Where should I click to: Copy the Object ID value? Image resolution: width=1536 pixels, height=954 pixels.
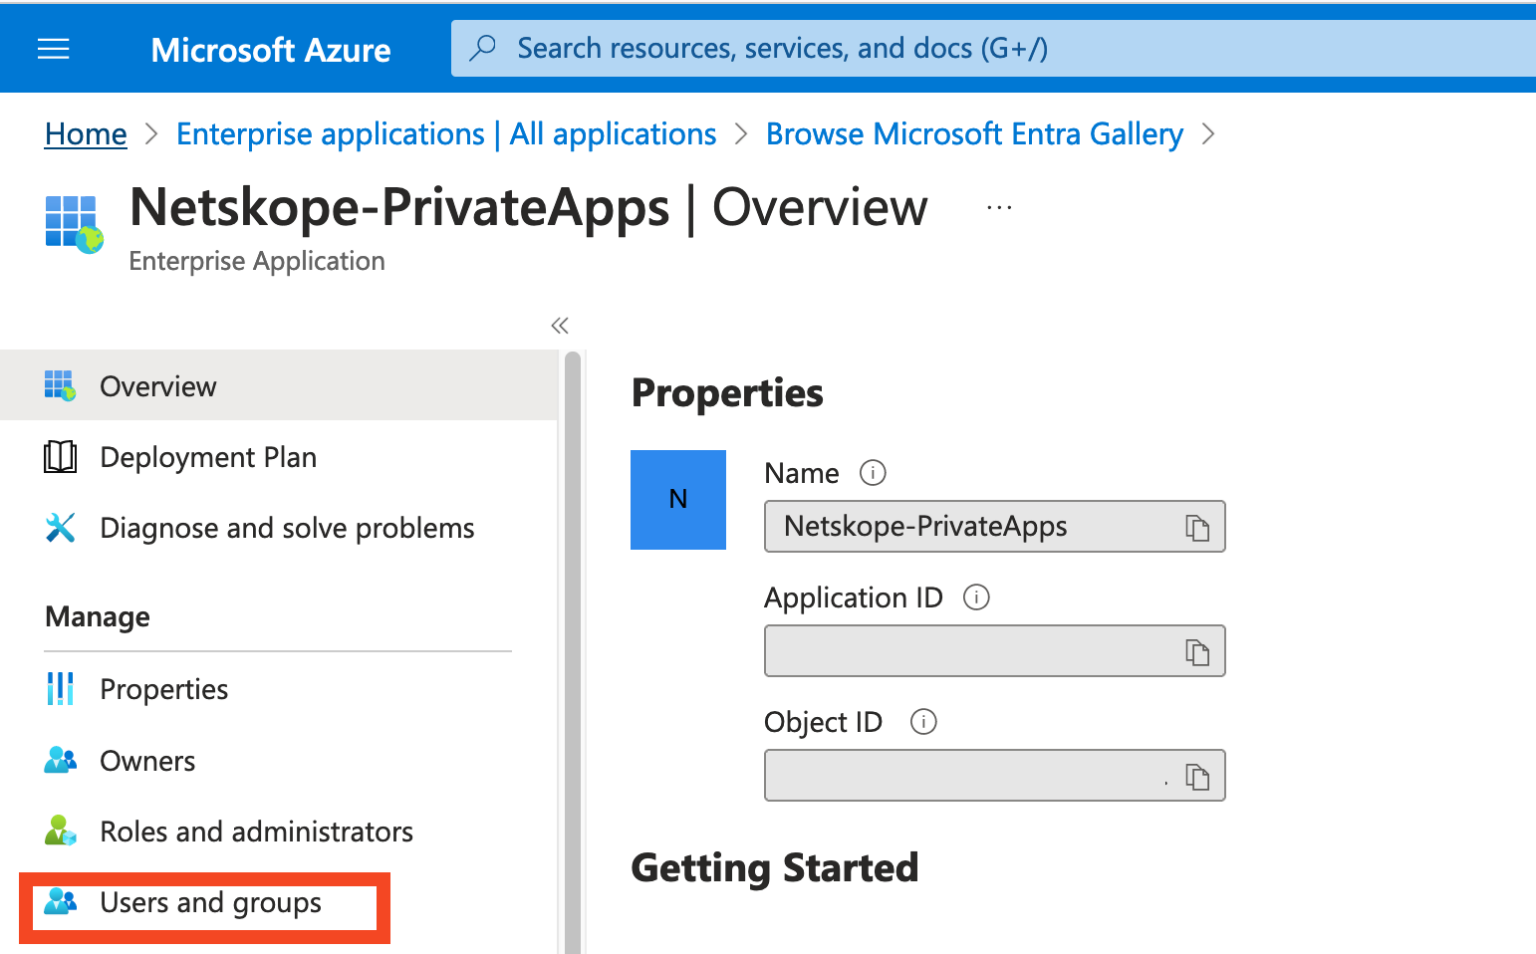click(1196, 775)
